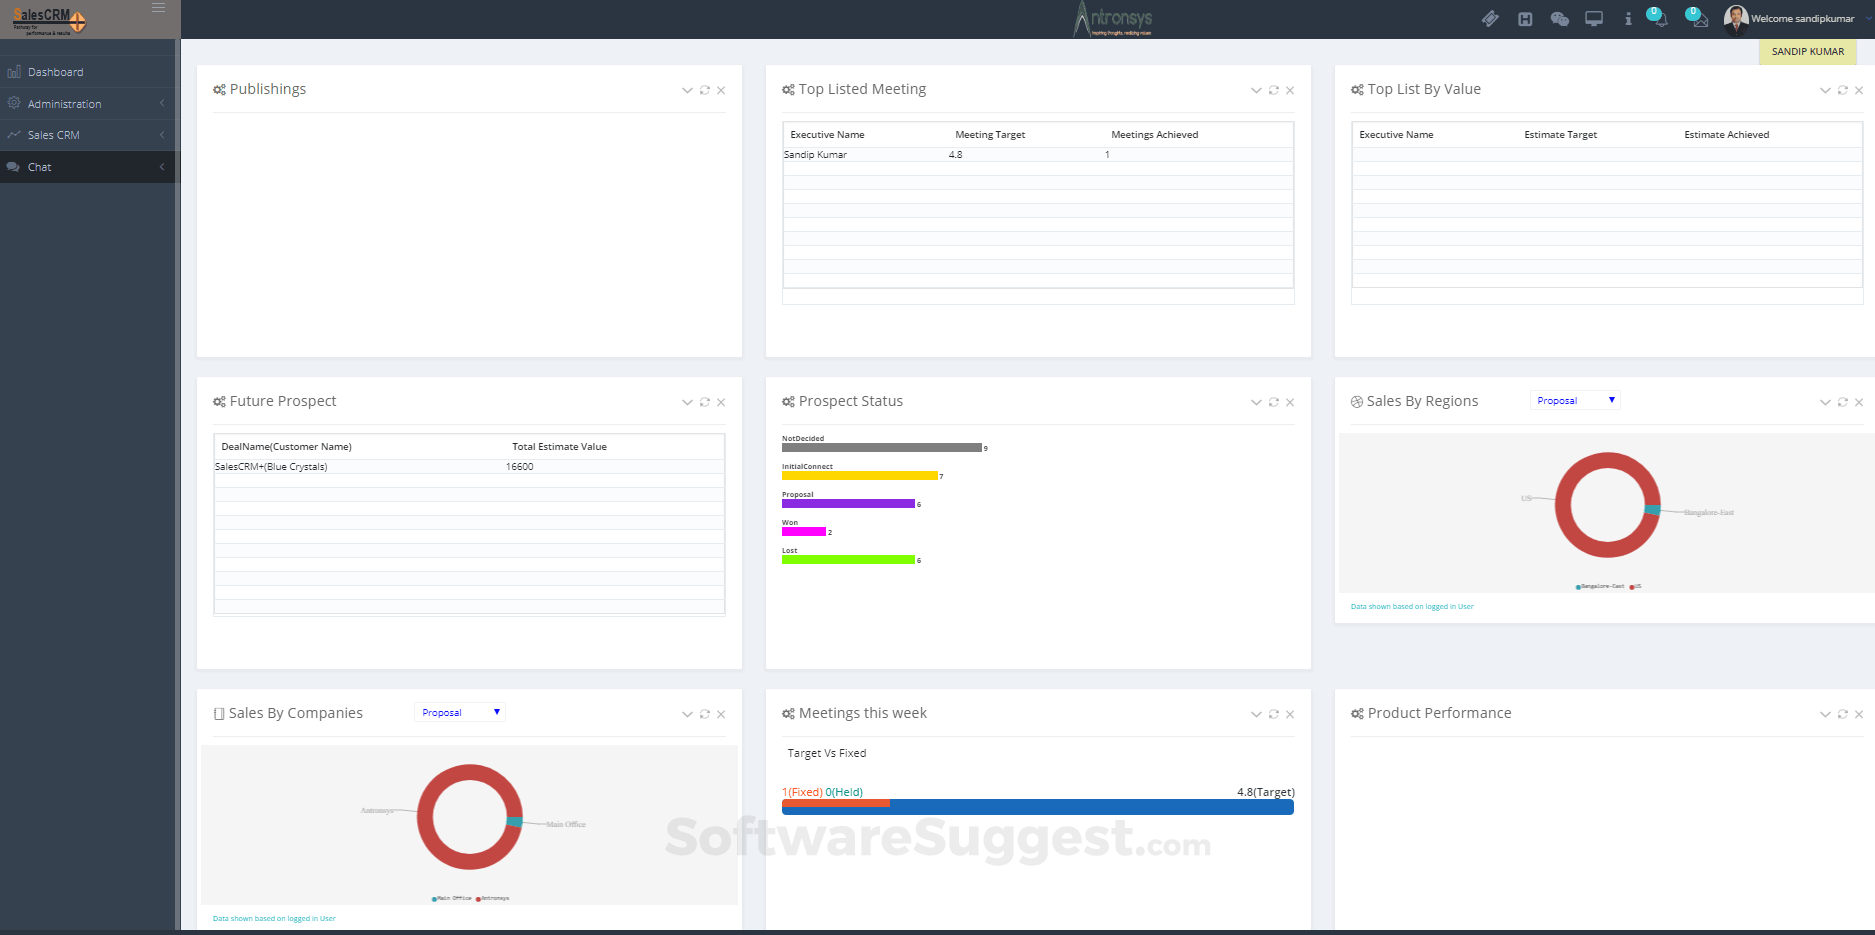The width and height of the screenshot is (1875, 935).
Task: Click the H-square icon in the header
Action: 1525,19
